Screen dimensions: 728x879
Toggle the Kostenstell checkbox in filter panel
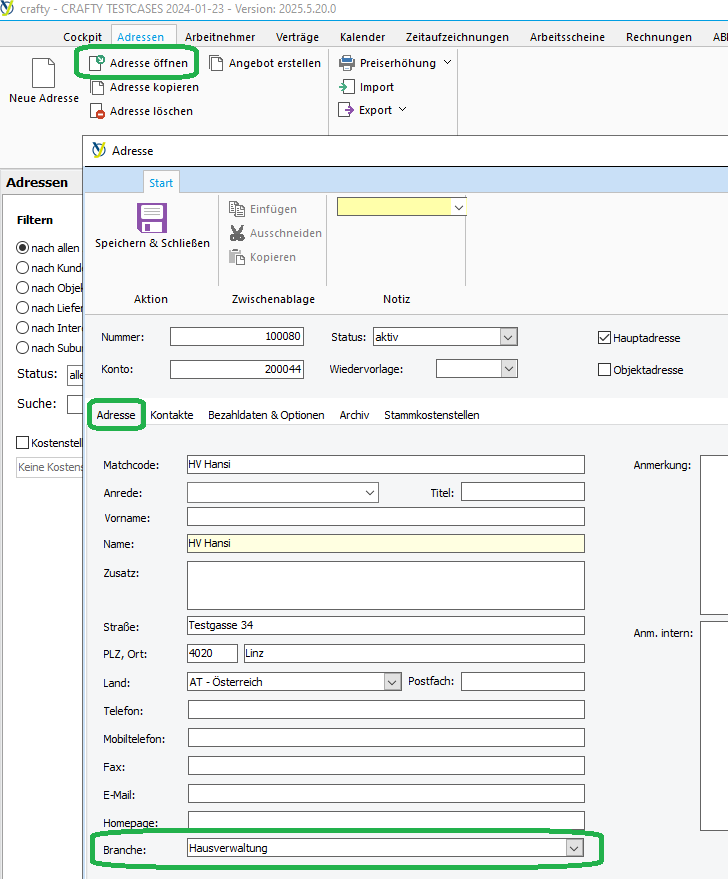tap(22, 443)
